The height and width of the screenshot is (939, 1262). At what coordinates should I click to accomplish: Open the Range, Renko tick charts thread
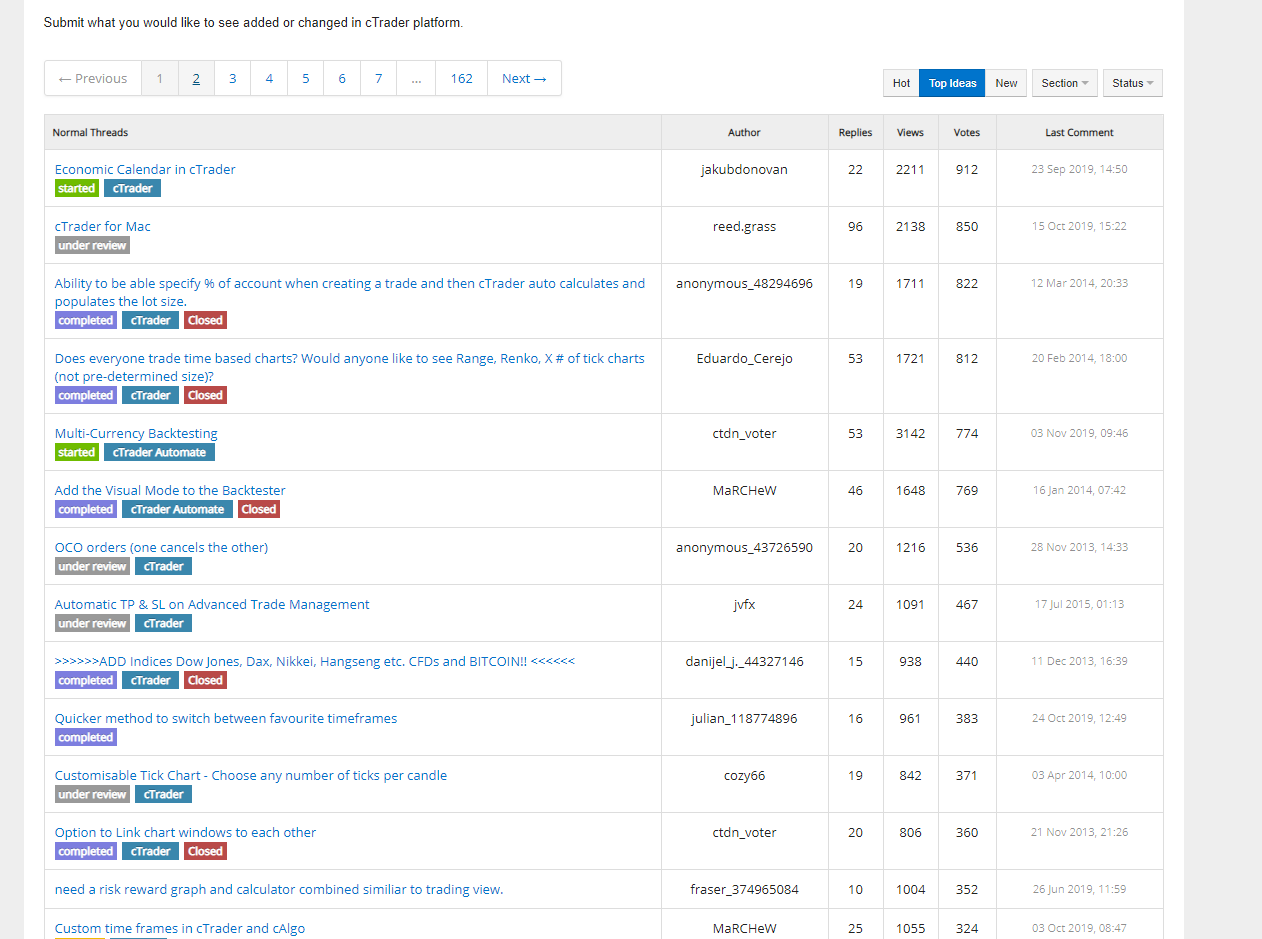click(349, 367)
